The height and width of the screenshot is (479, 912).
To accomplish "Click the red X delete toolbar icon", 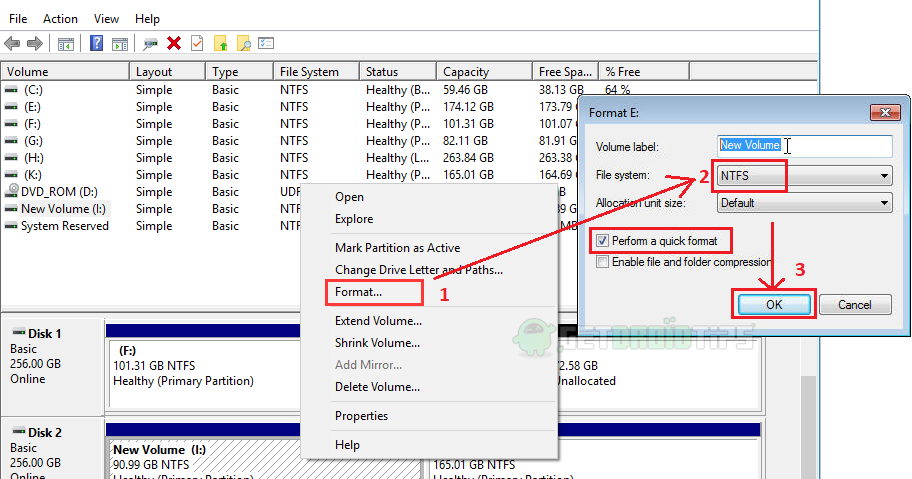I will click(173, 43).
